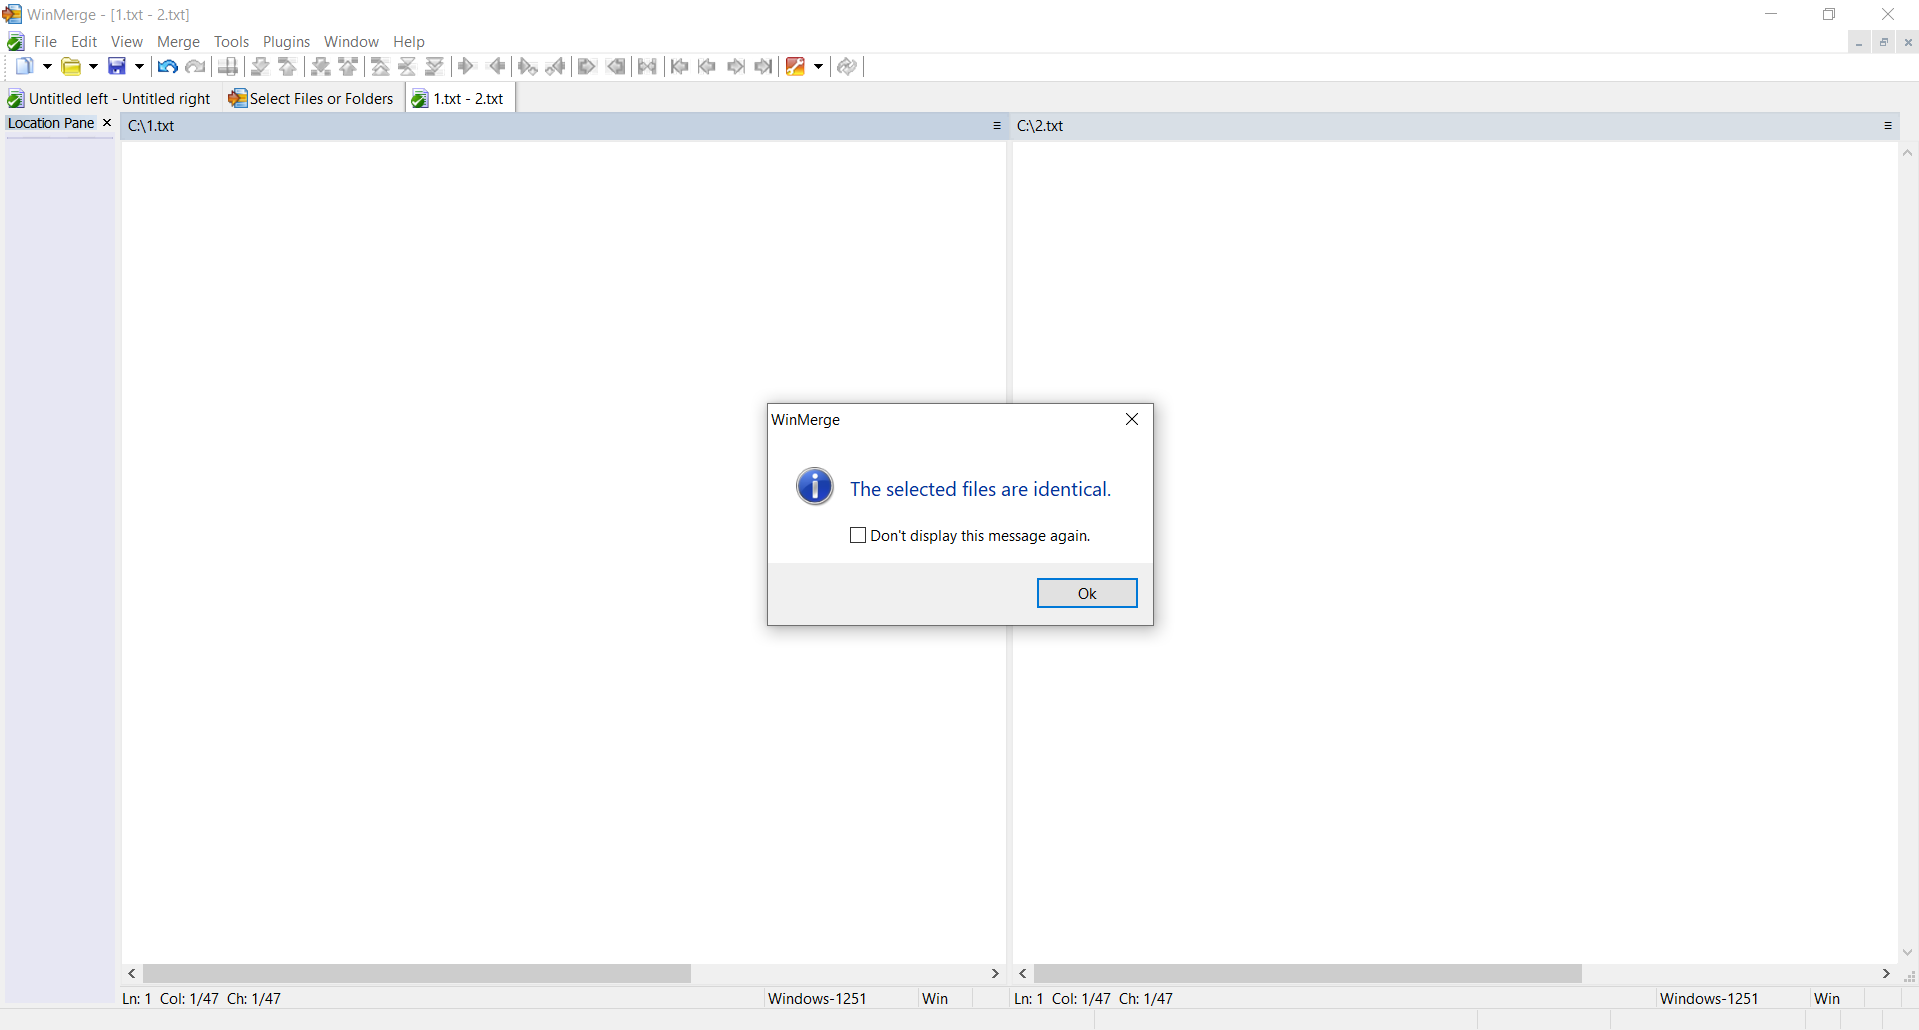
Task: Open the Merge menu
Action: pyautogui.click(x=178, y=42)
